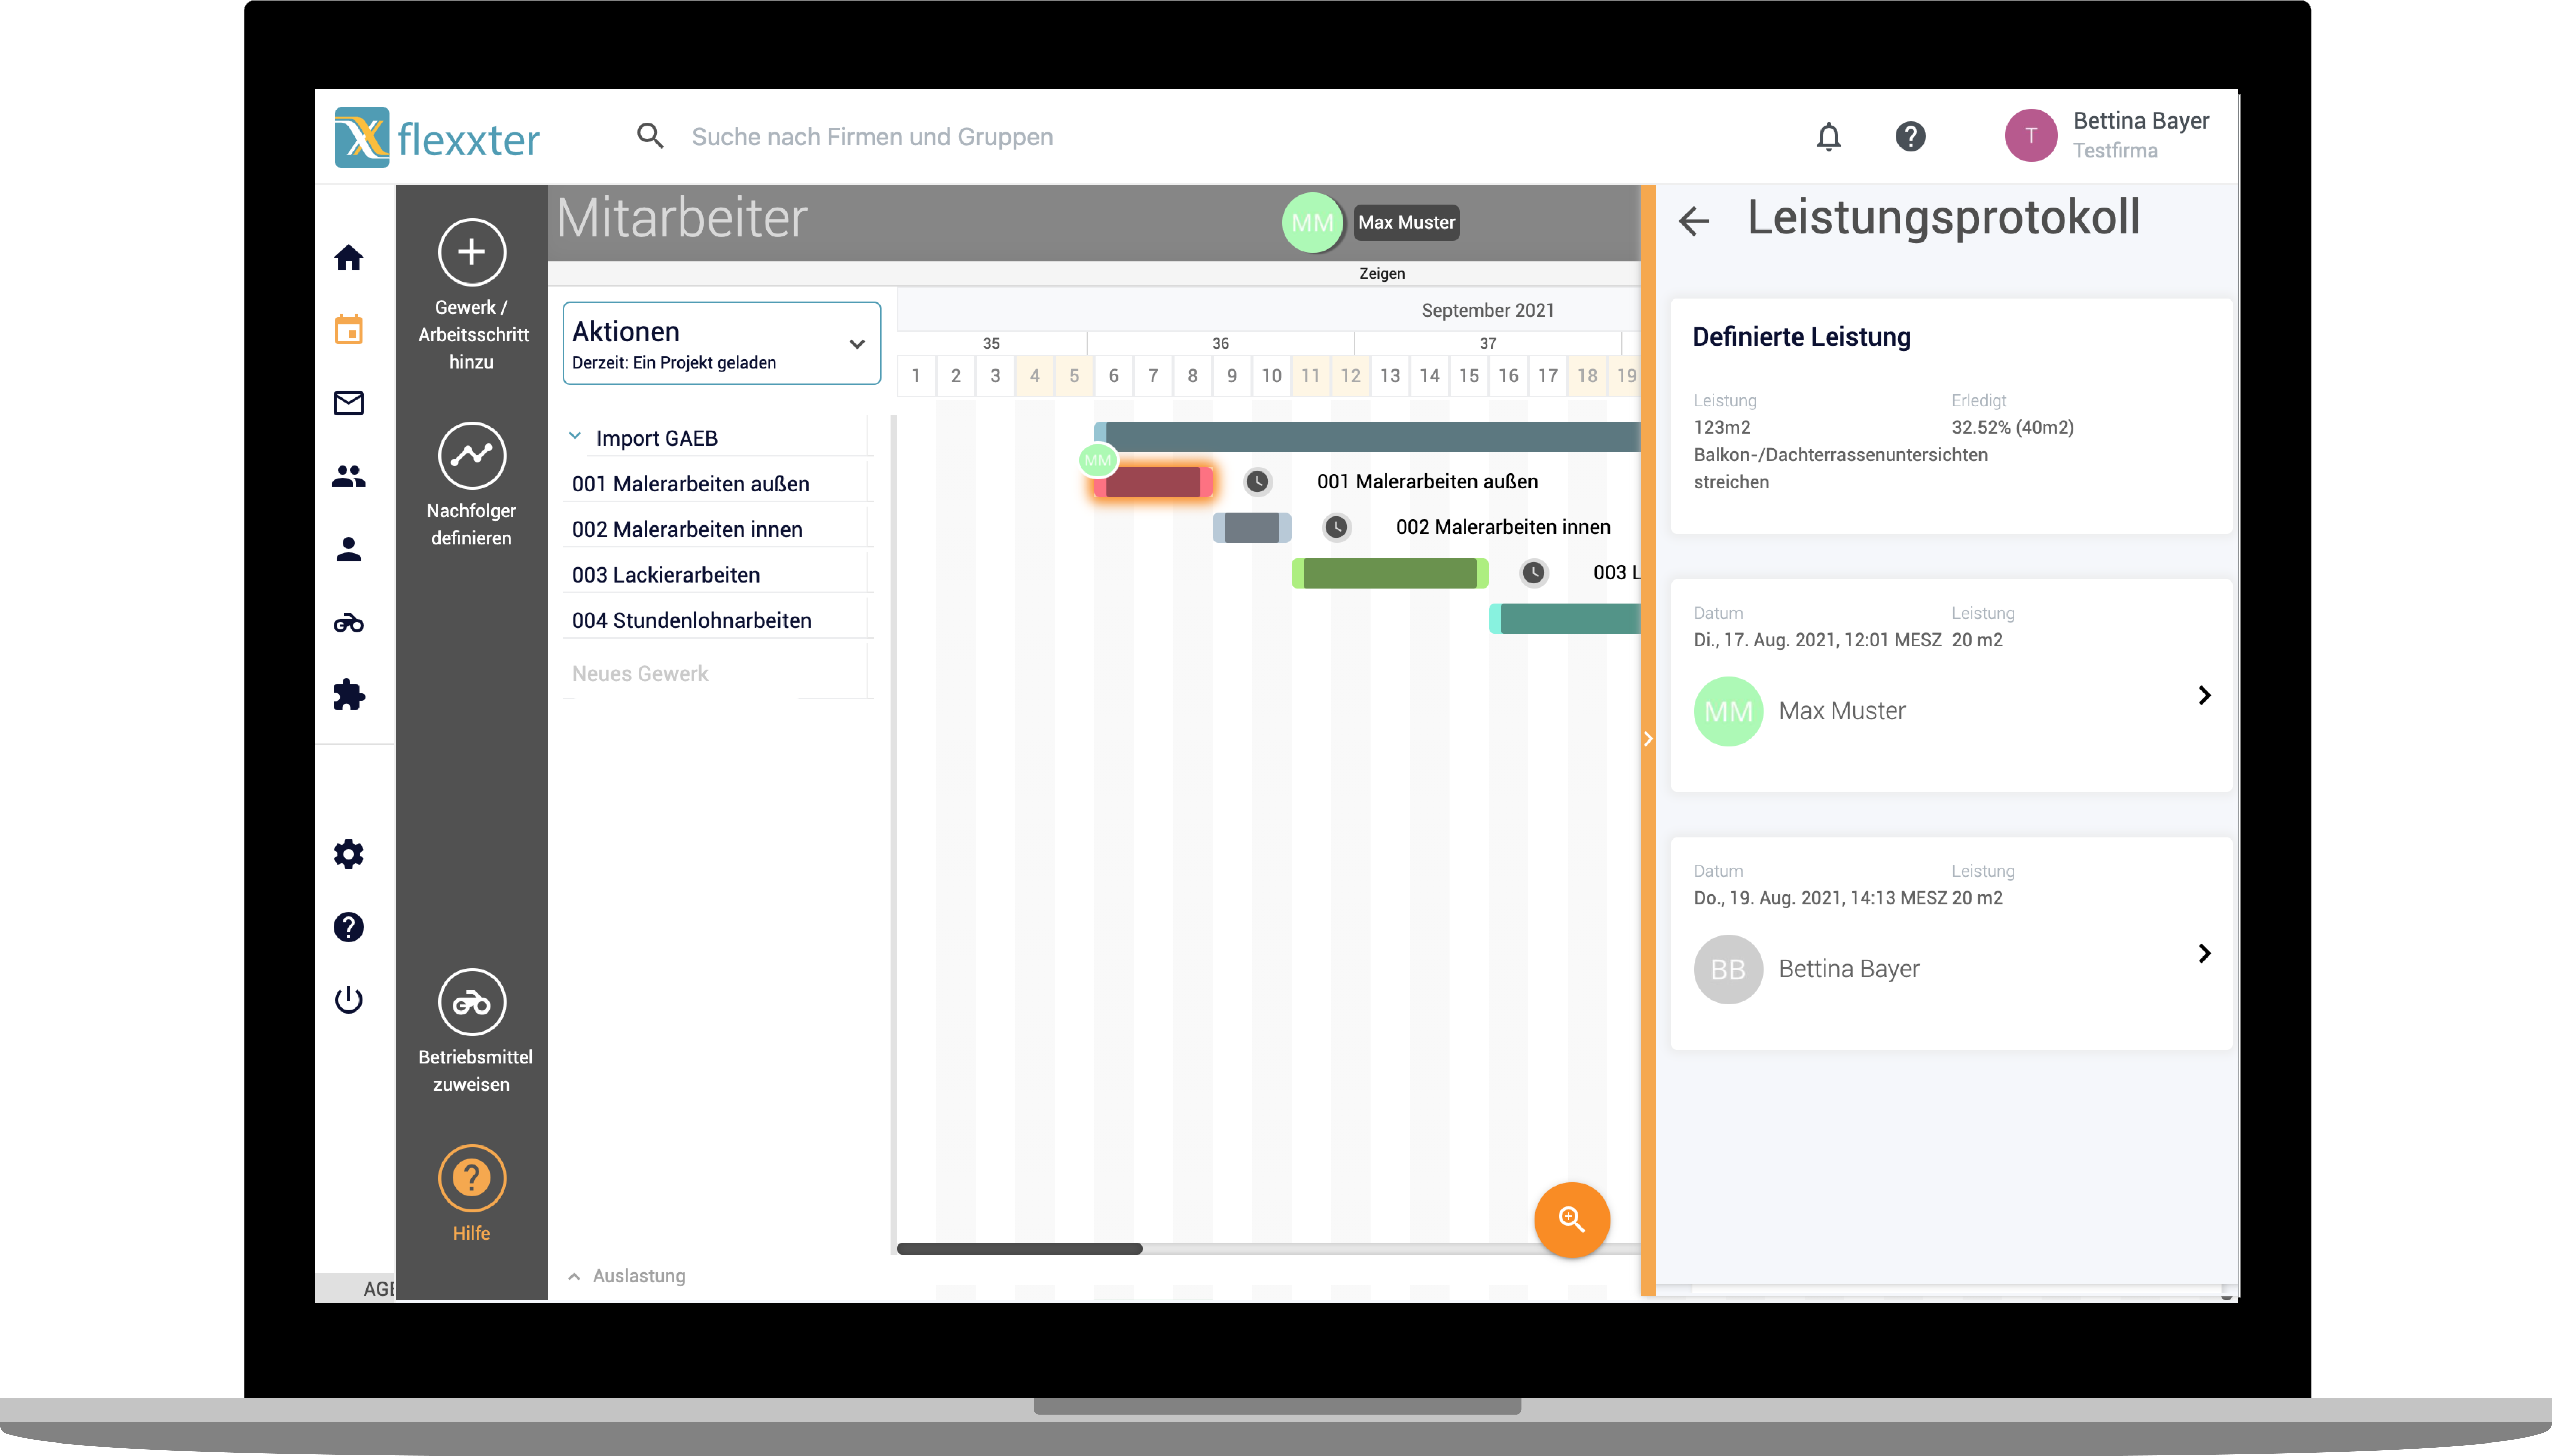Viewport: 2552px width, 1456px height.
Task: Click clock icon beside 001 Malerarbeiten außen
Action: (x=1257, y=482)
